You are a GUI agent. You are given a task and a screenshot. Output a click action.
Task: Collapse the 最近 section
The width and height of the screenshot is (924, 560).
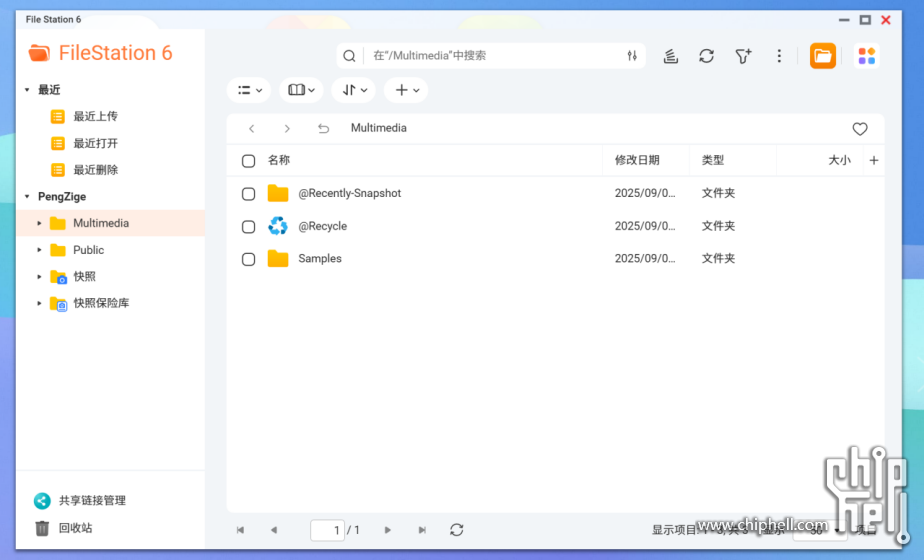27,90
